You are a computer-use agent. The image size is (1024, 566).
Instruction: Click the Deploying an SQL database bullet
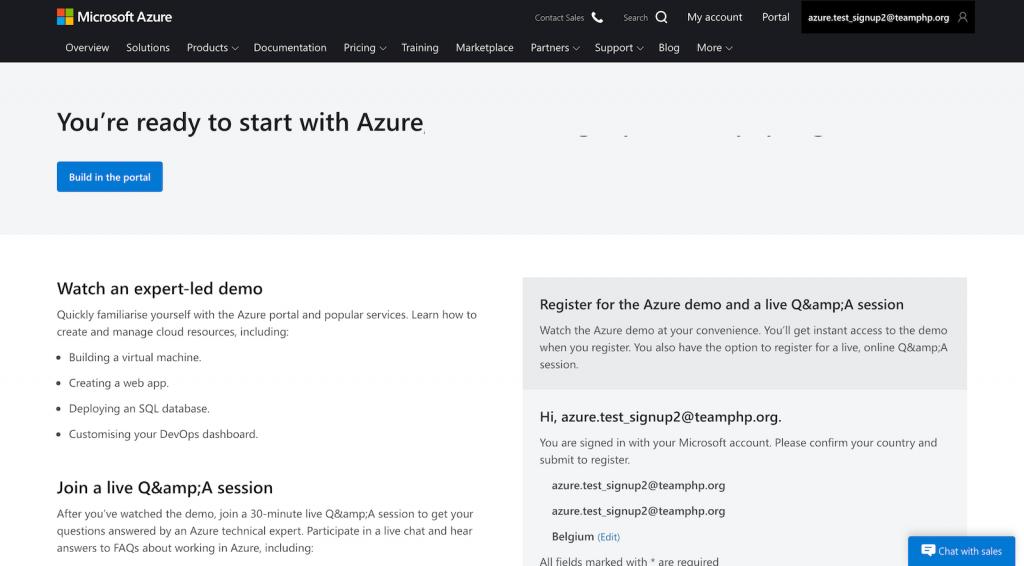click(139, 408)
